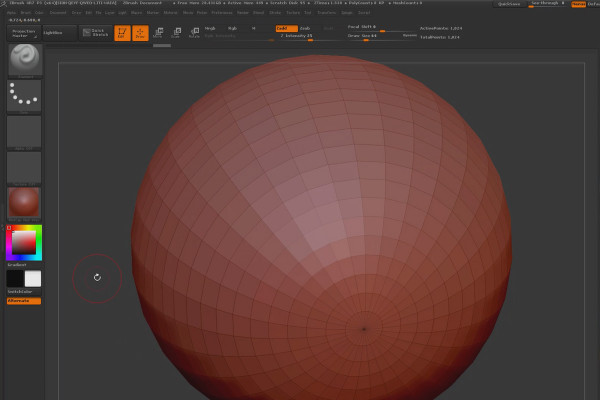Open the Transform menu
Screen dimensions: 600x400
(326, 13)
